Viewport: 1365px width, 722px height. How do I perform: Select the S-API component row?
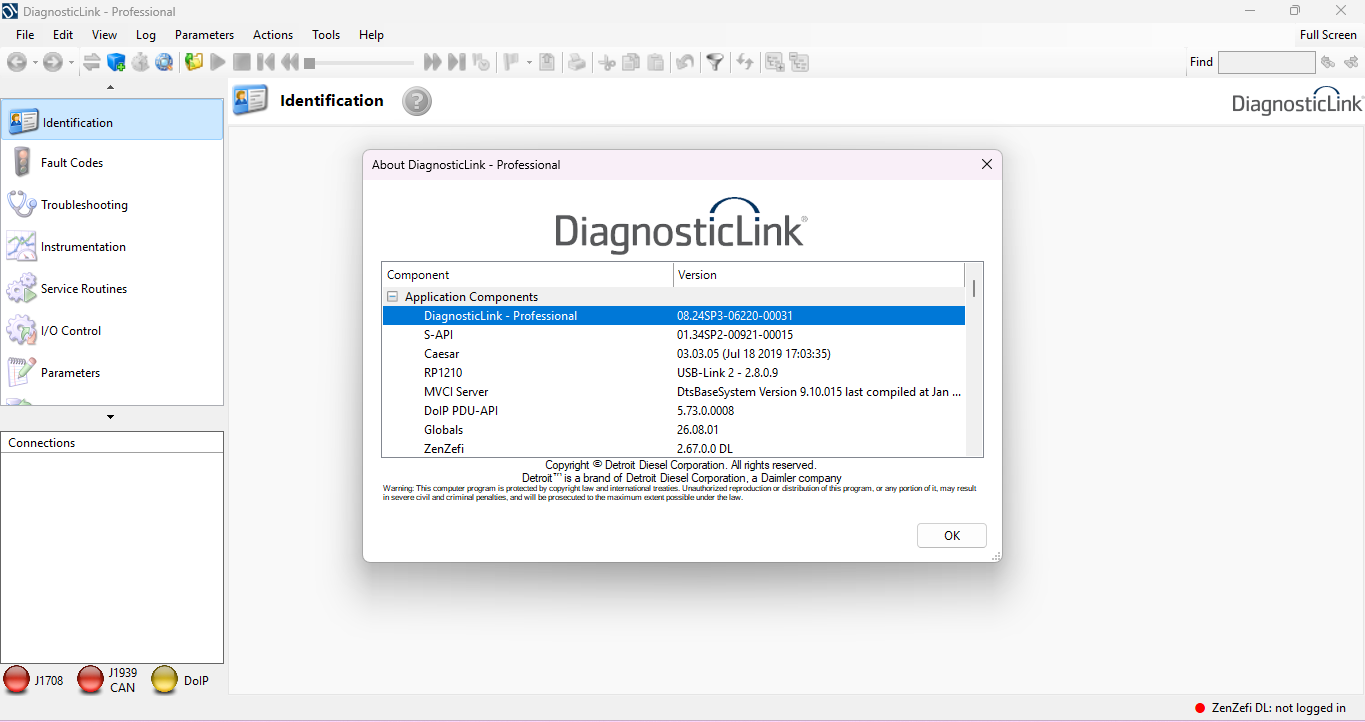pyautogui.click(x=674, y=335)
